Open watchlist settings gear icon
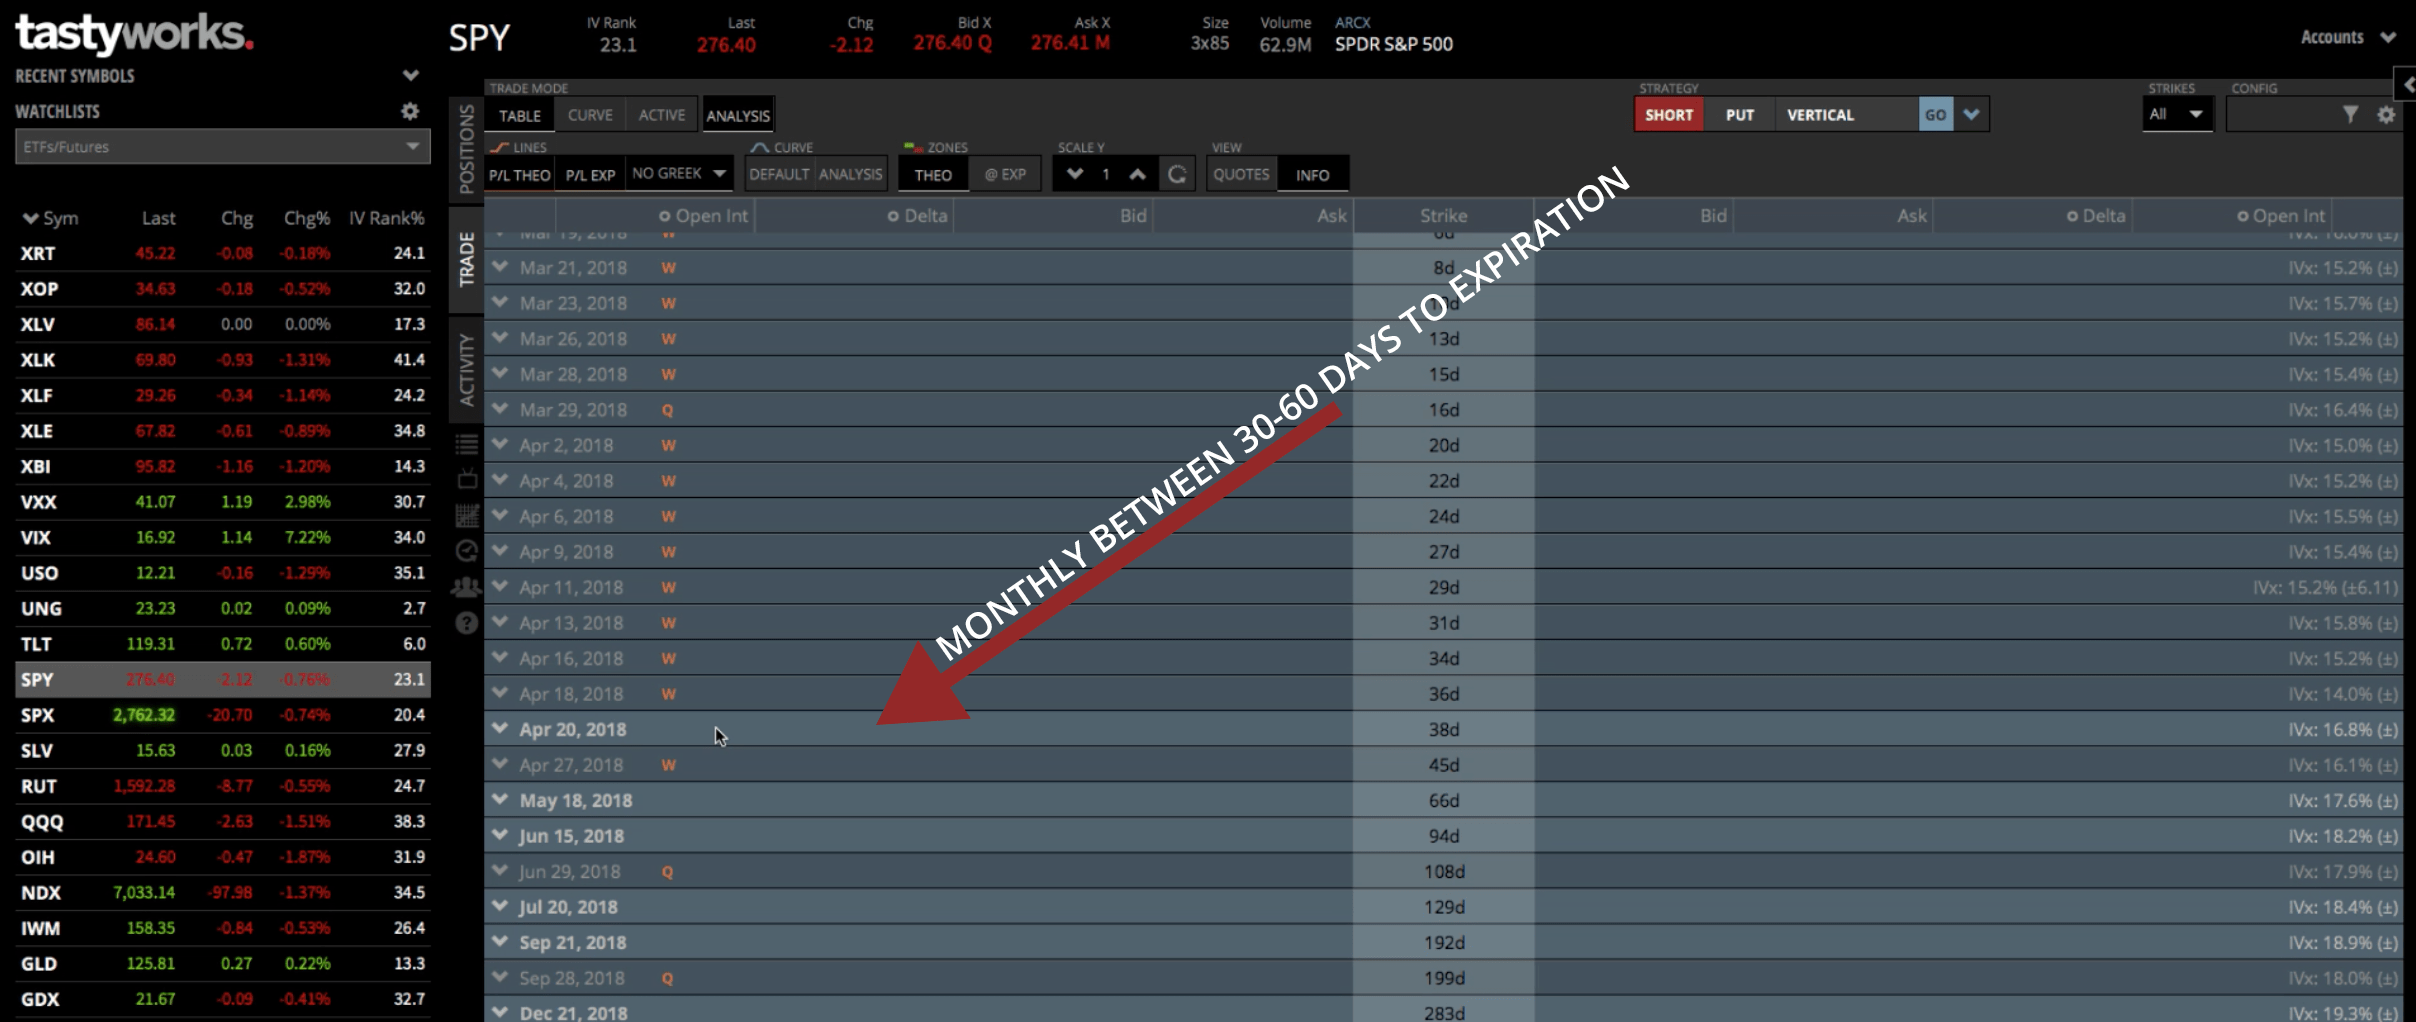This screenshot has height=1022, width=2416. pos(410,111)
